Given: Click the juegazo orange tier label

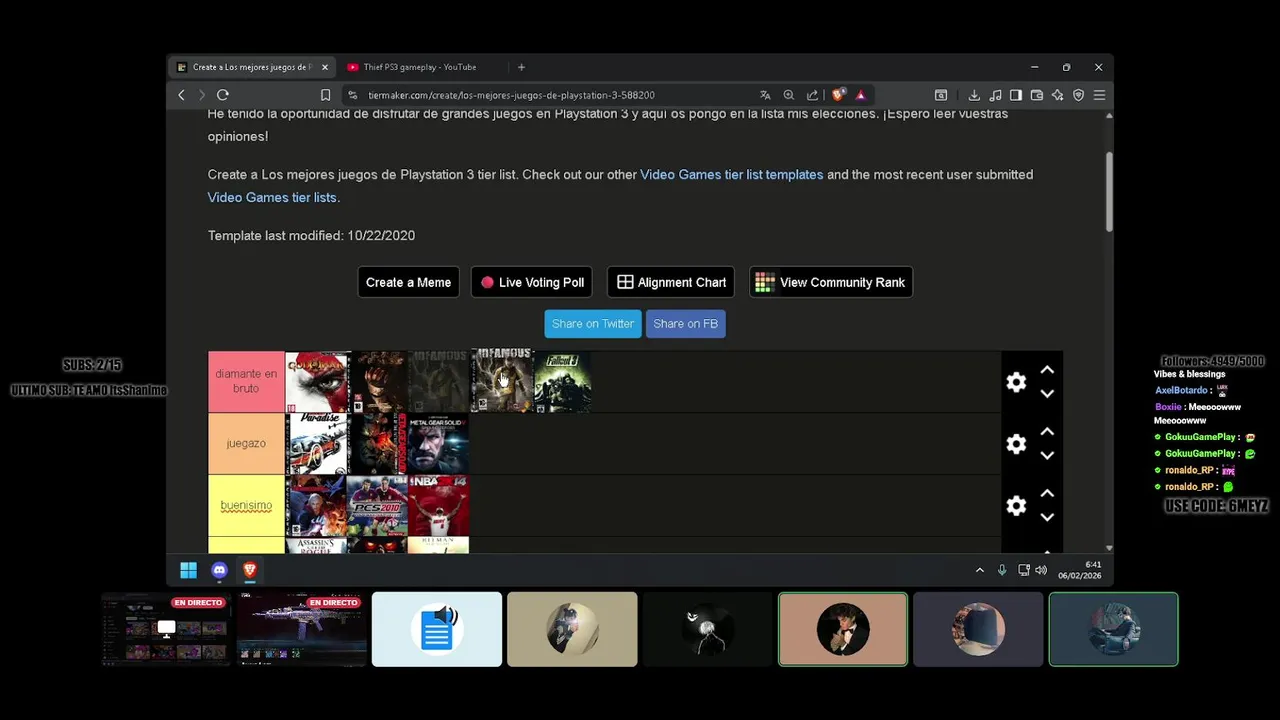Looking at the screenshot, I should (x=246, y=443).
